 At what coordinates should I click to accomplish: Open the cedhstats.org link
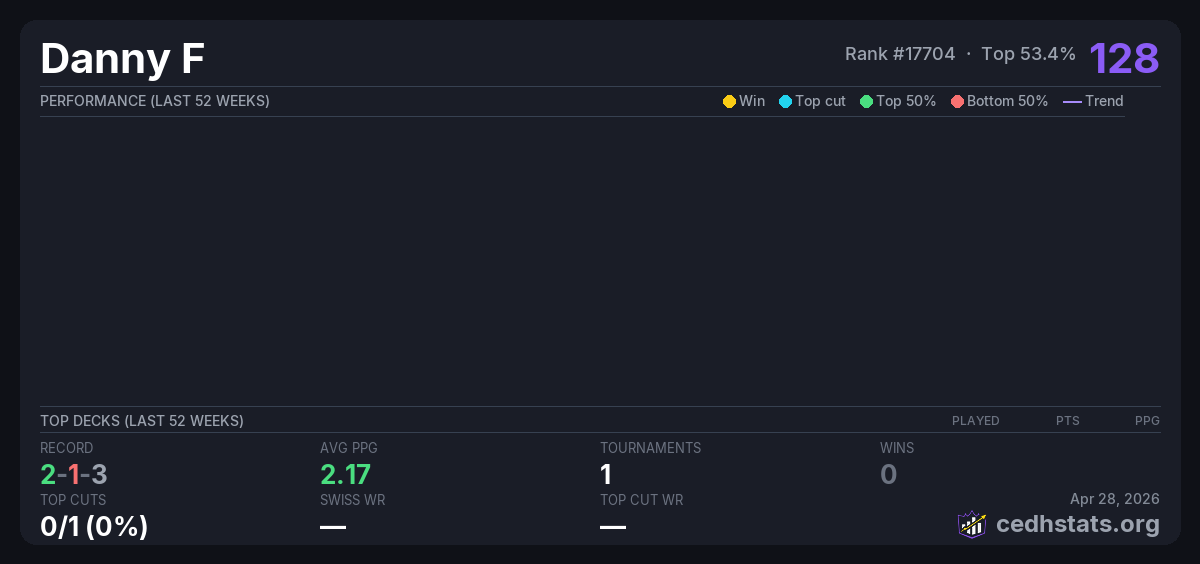click(1063, 524)
